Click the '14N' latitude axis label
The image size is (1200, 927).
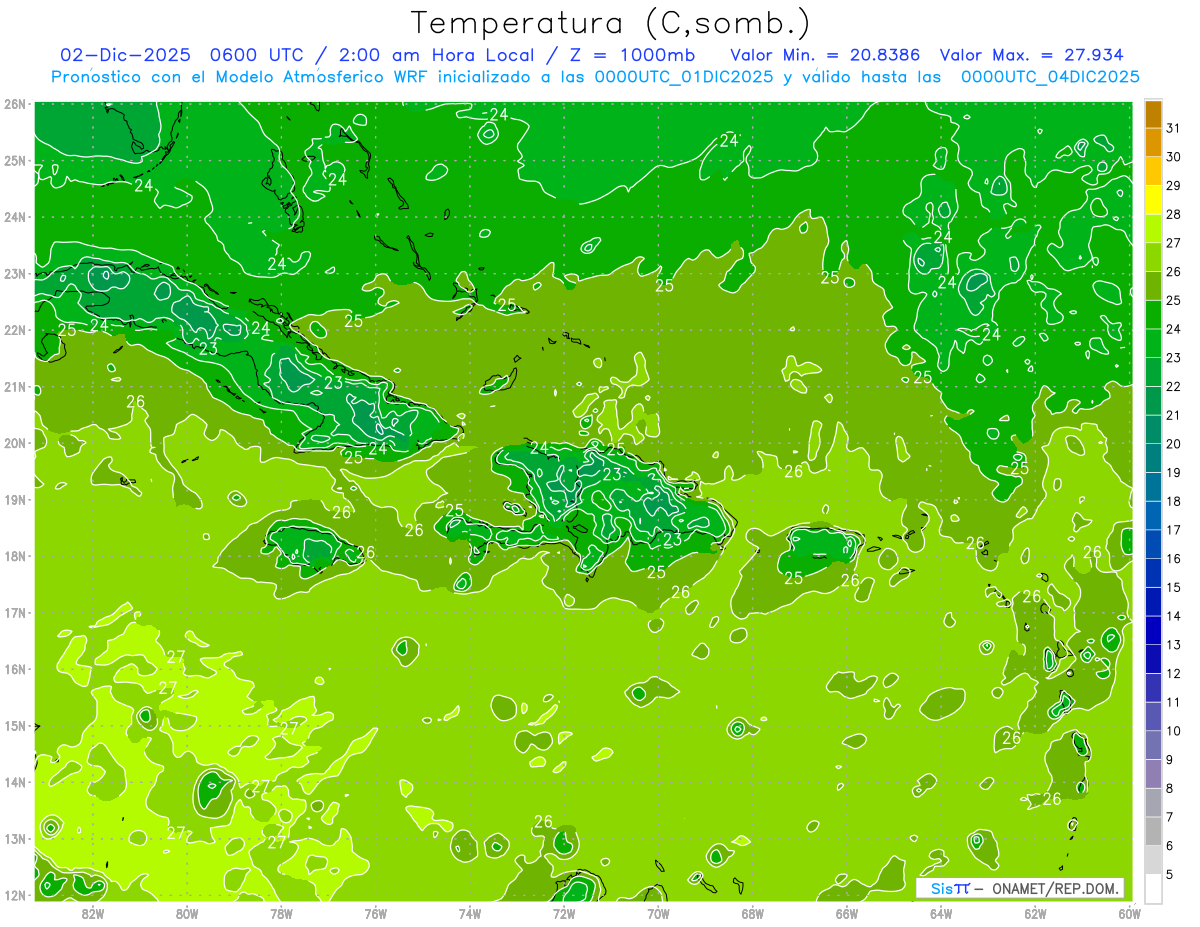(15, 782)
